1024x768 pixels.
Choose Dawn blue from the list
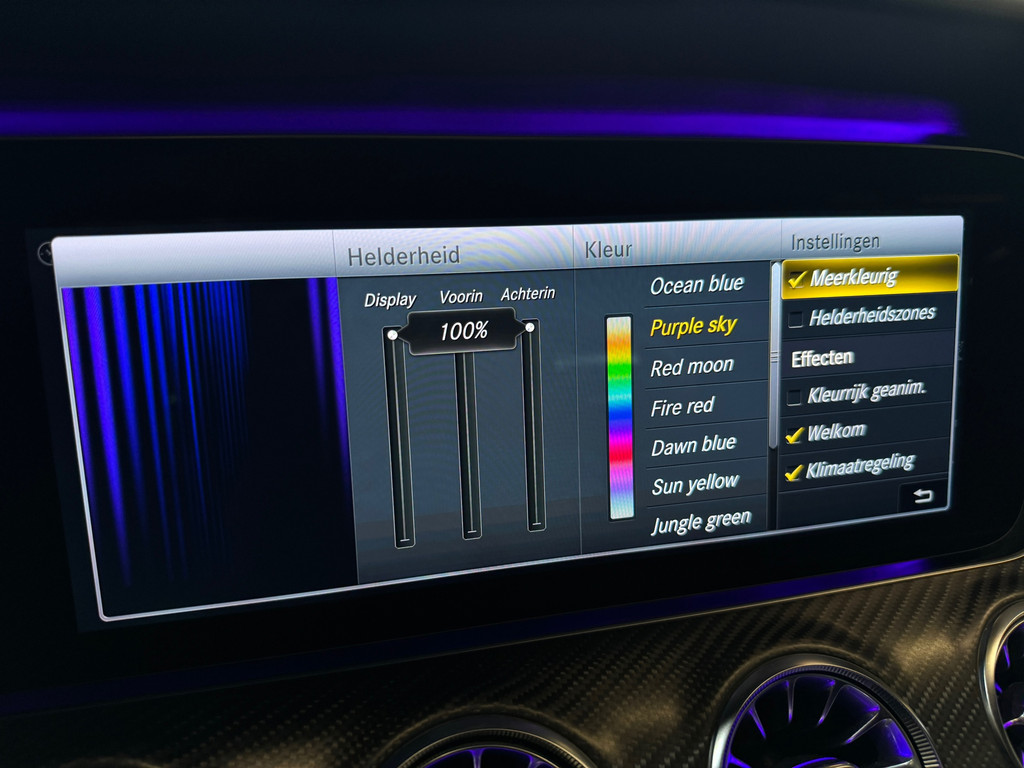[693, 446]
